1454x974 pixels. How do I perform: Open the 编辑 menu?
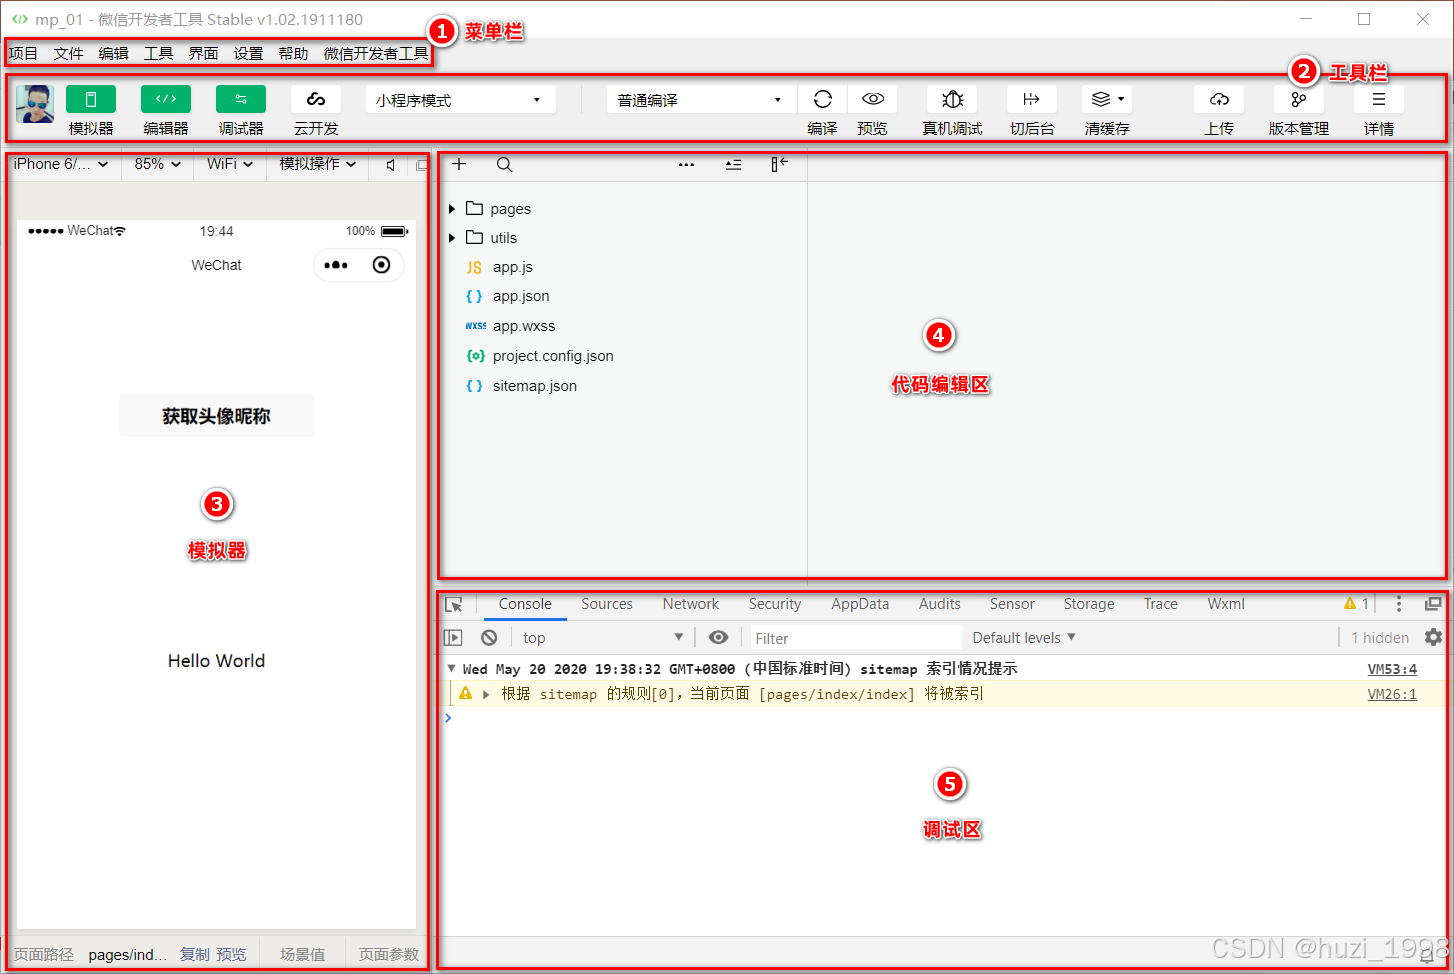113,54
